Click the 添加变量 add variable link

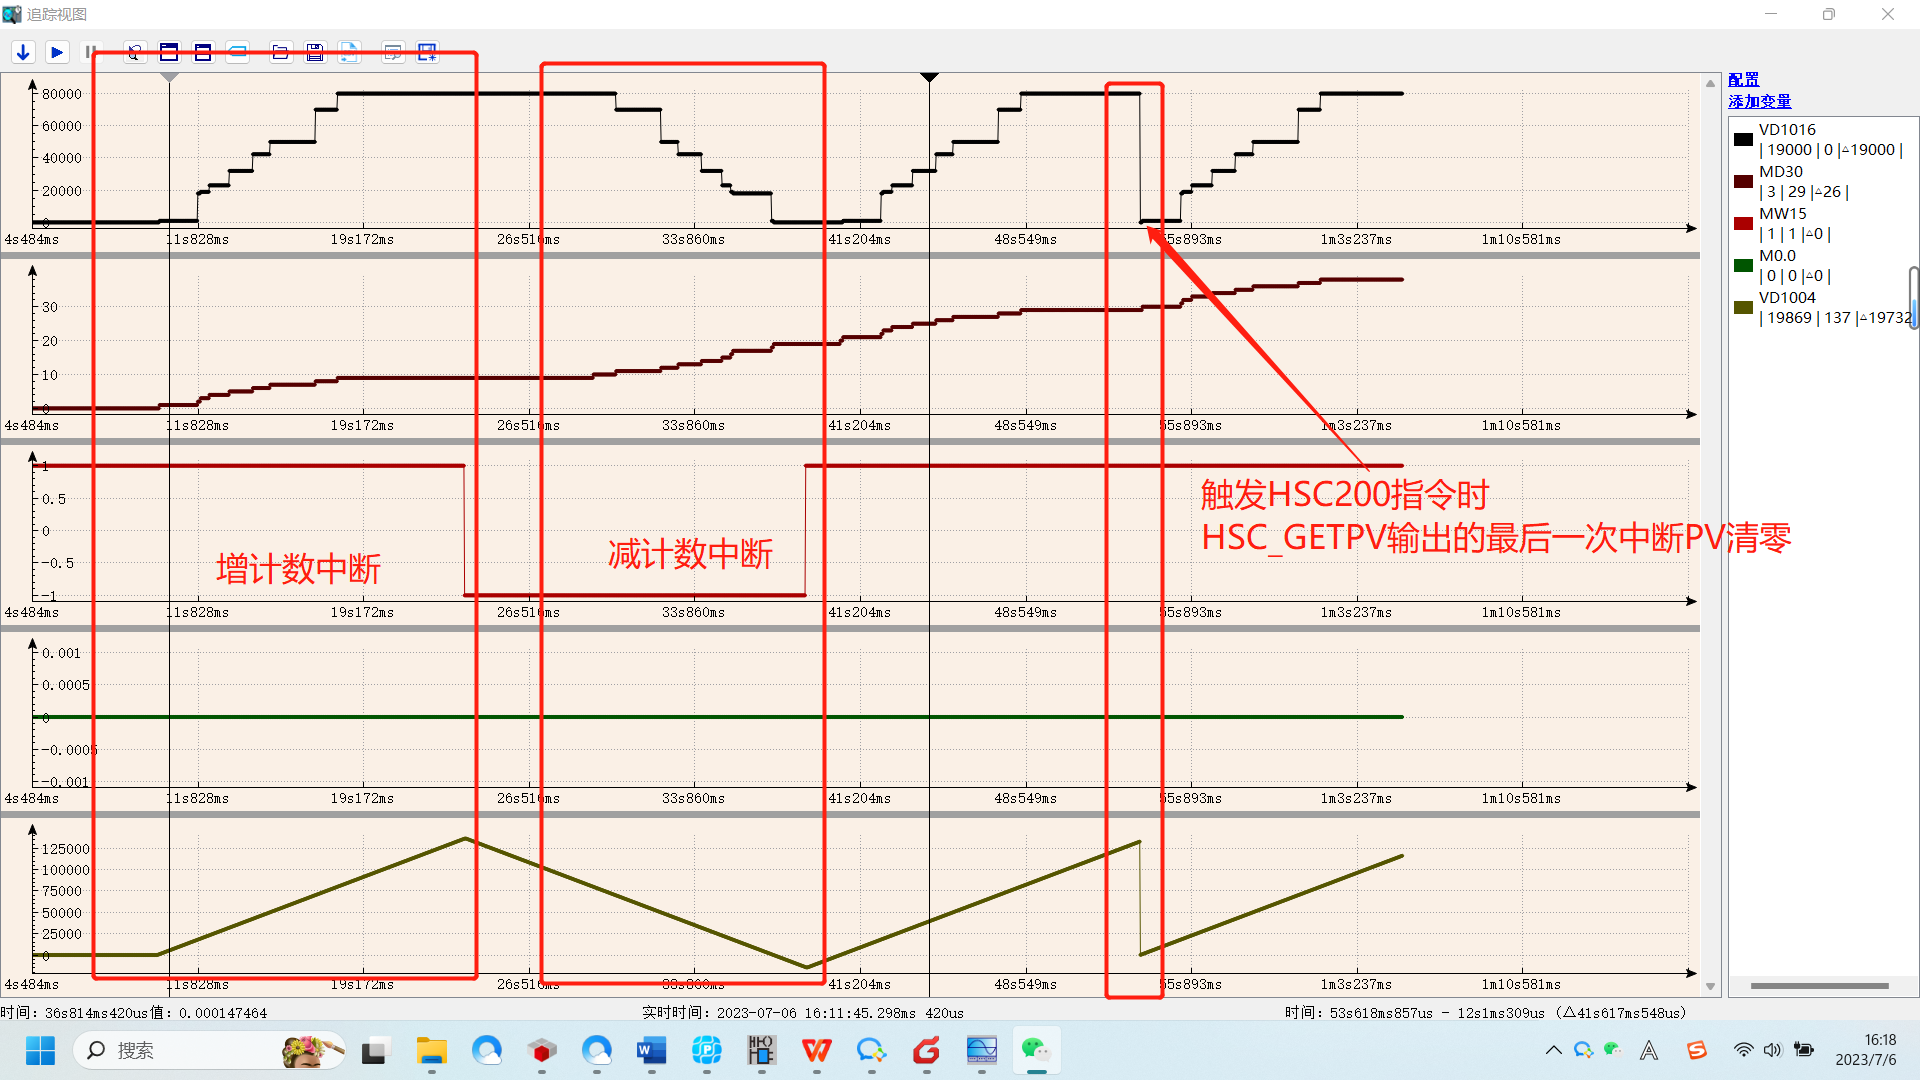point(1759,102)
